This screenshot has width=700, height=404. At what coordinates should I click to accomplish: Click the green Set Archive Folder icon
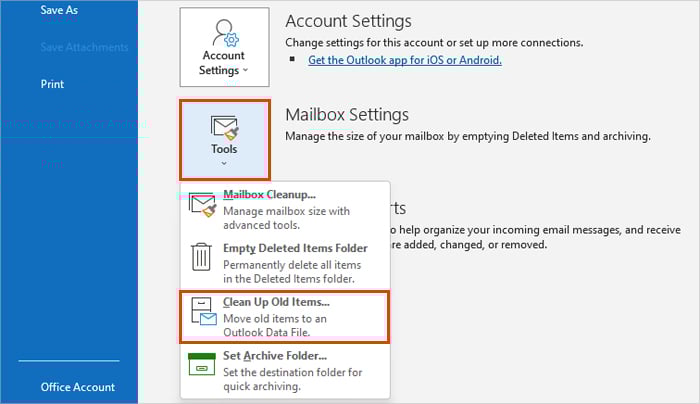(x=203, y=365)
